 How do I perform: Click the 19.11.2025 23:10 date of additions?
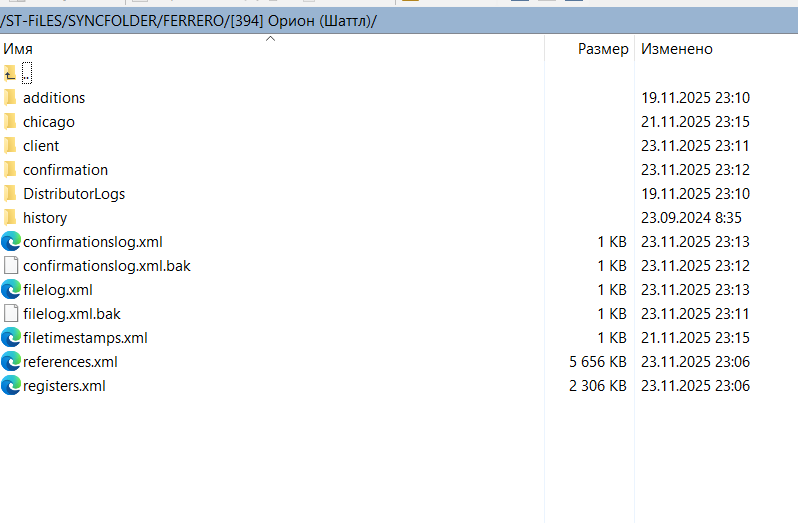tap(695, 98)
